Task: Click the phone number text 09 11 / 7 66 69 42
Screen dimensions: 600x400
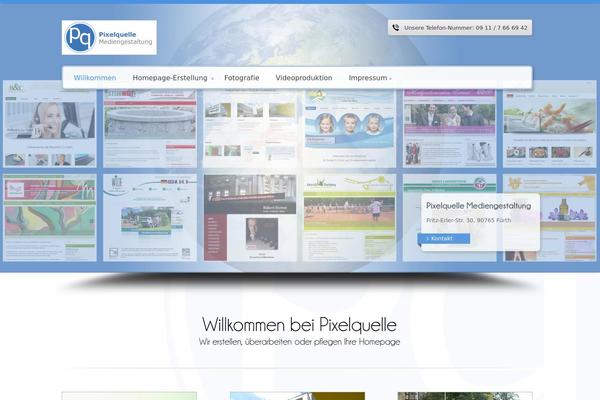Action: click(x=501, y=28)
